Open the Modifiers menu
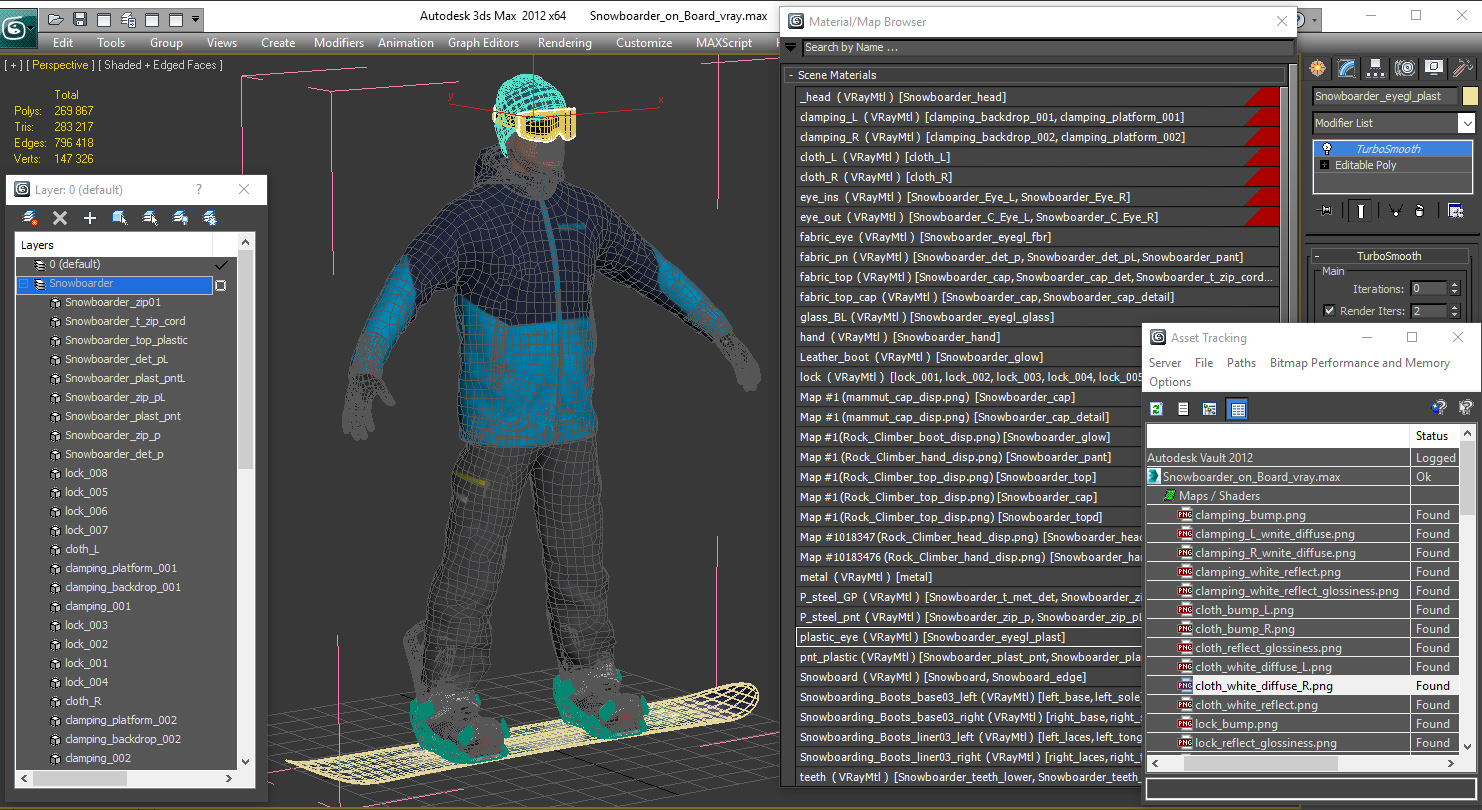The width and height of the screenshot is (1482, 810). (339, 43)
